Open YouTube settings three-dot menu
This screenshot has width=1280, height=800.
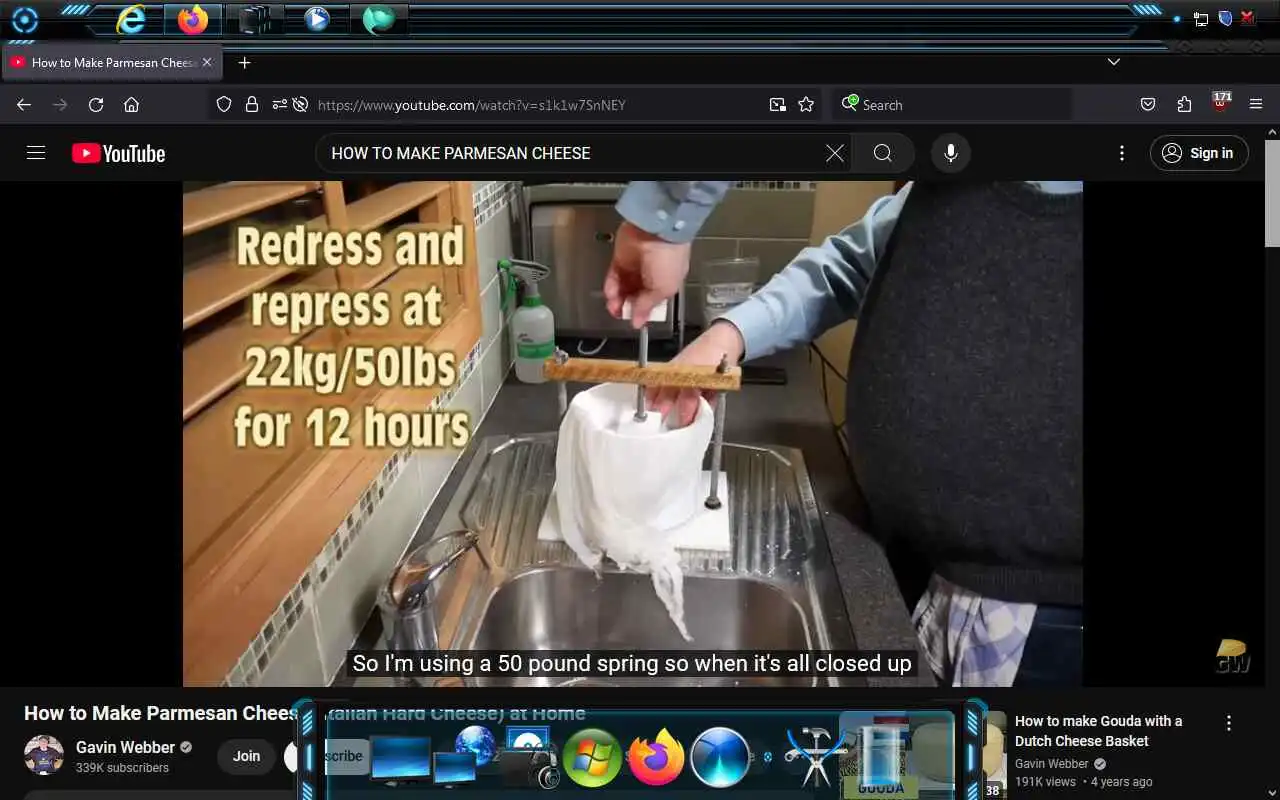[x=1122, y=153]
